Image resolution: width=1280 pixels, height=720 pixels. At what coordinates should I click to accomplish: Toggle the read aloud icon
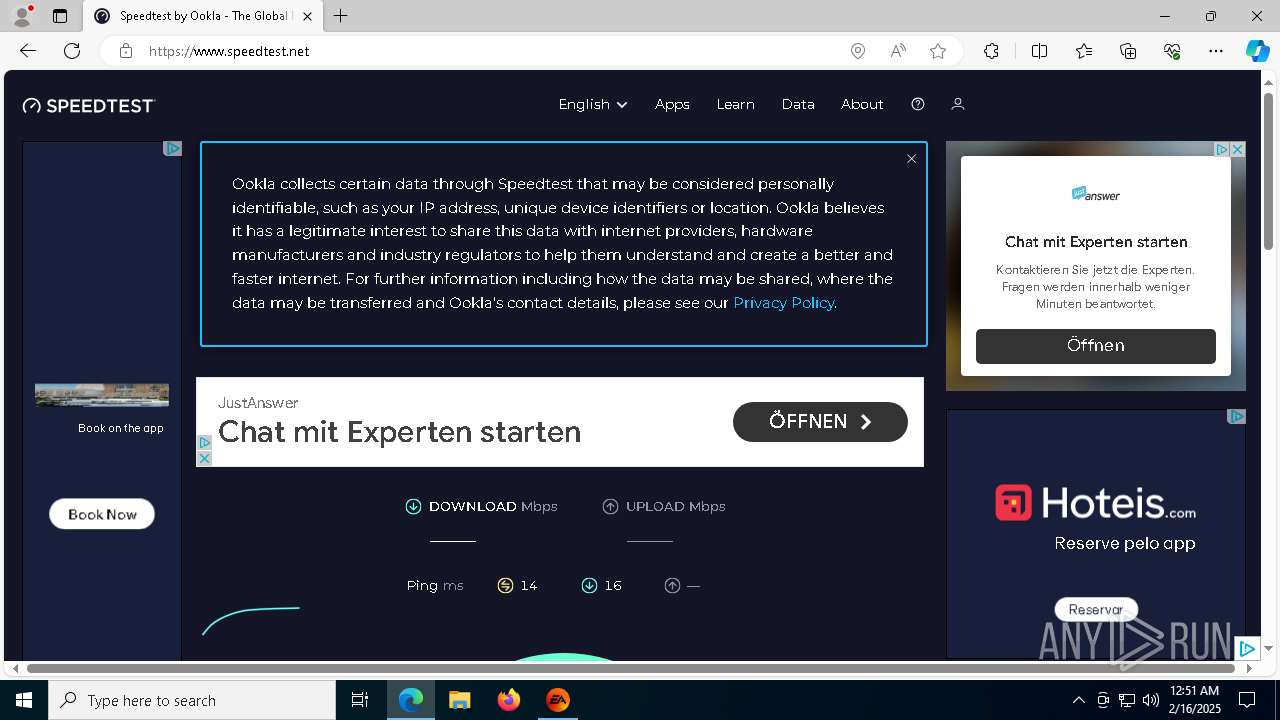point(898,51)
